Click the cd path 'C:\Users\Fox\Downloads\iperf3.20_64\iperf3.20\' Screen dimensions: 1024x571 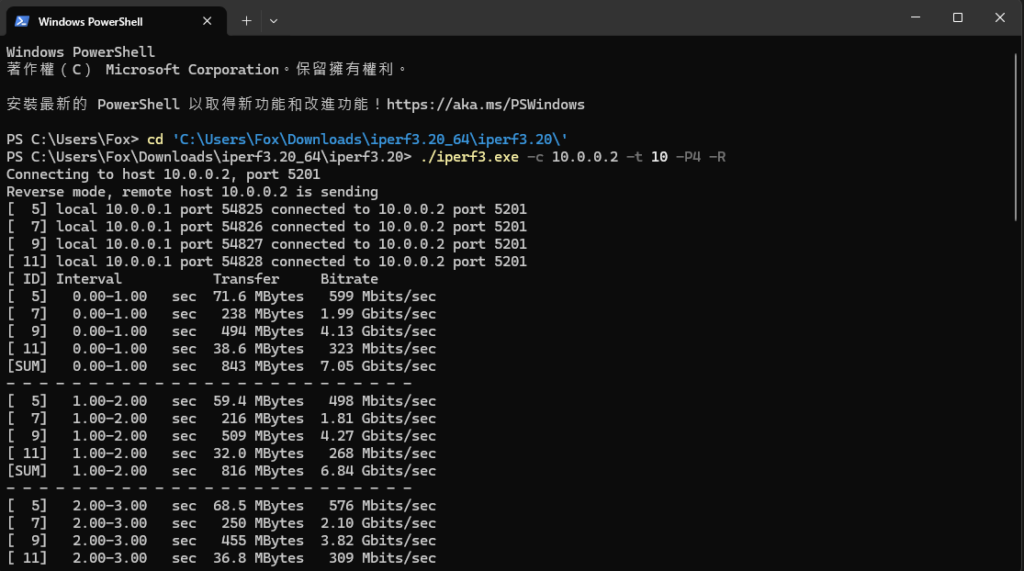370,139
